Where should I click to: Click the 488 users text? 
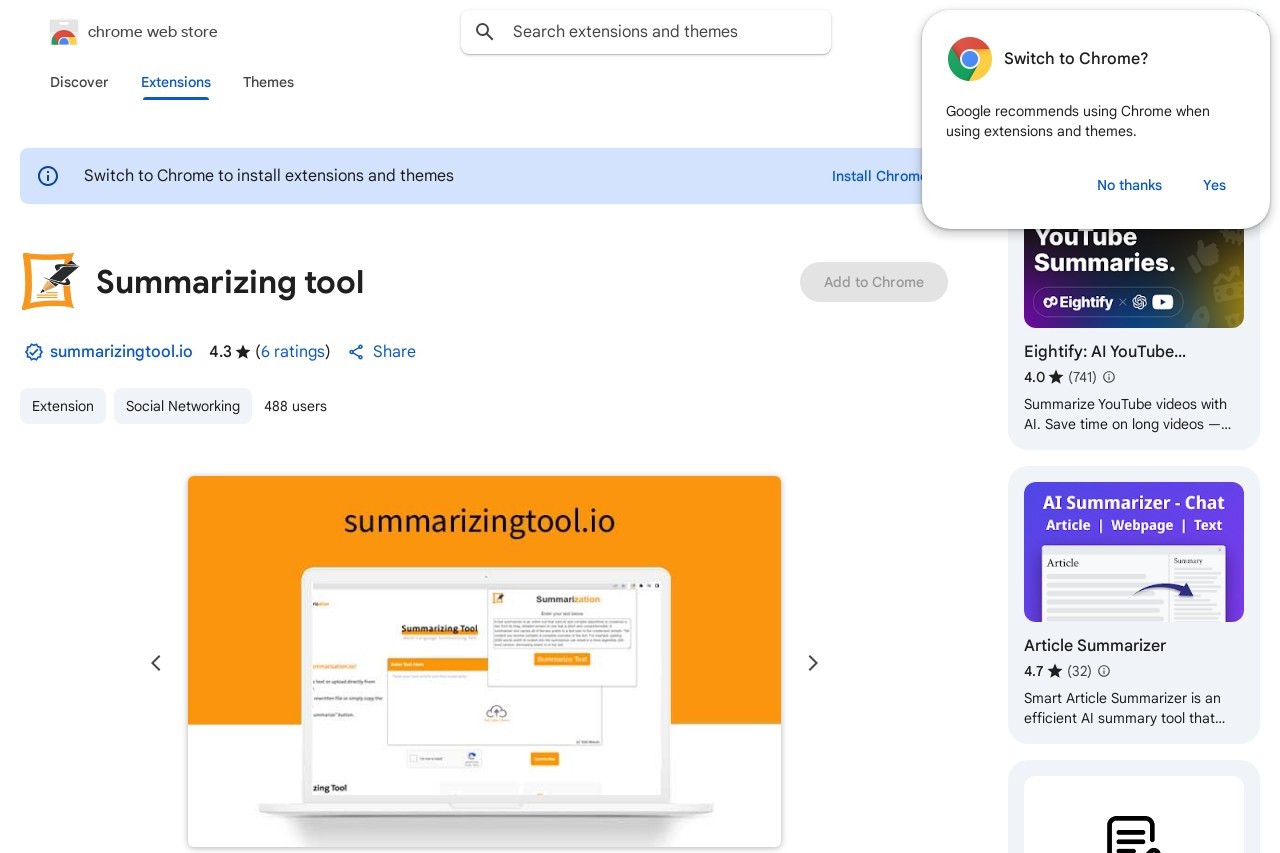(295, 406)
